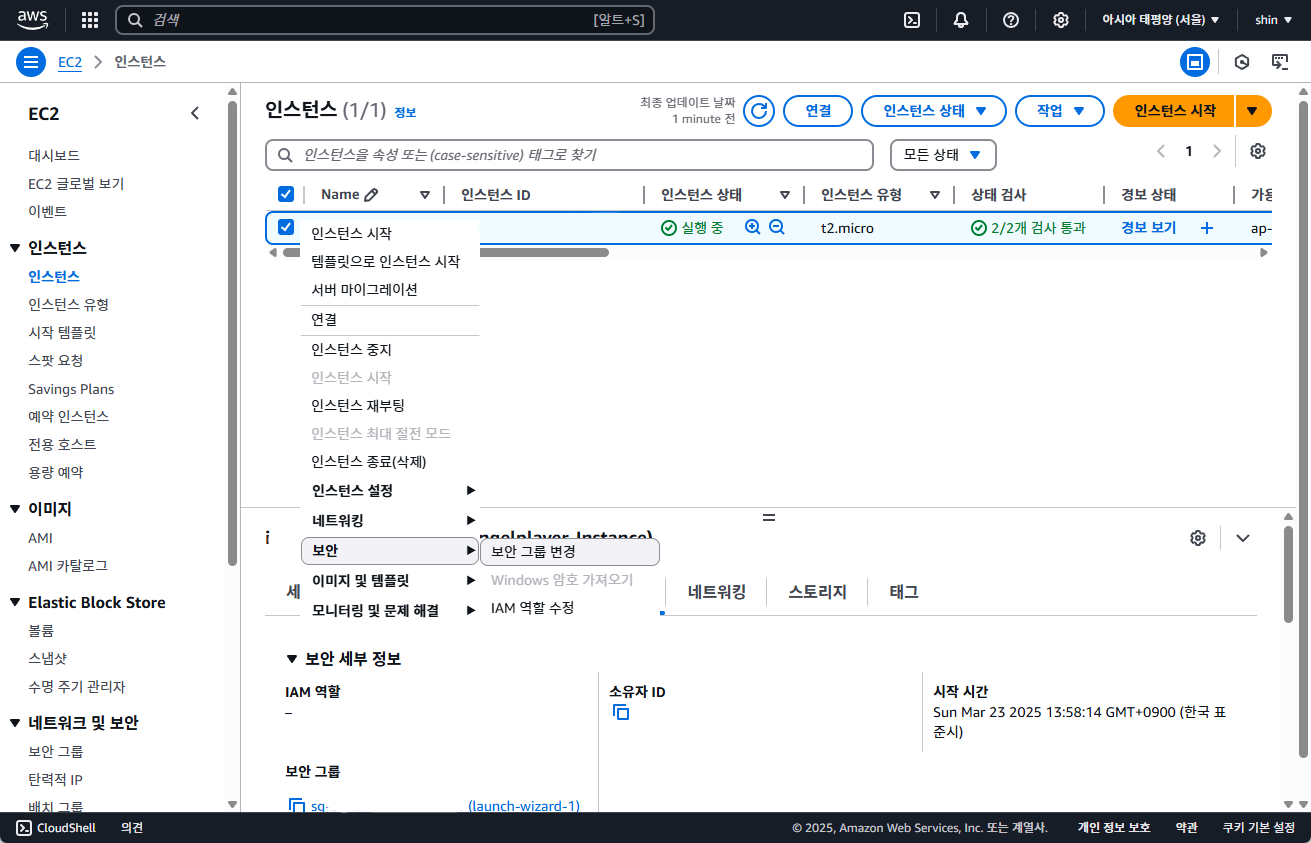Copy the owner ID
The width and height of the screenshot is (1311, 843).
[x=621, y=713]
